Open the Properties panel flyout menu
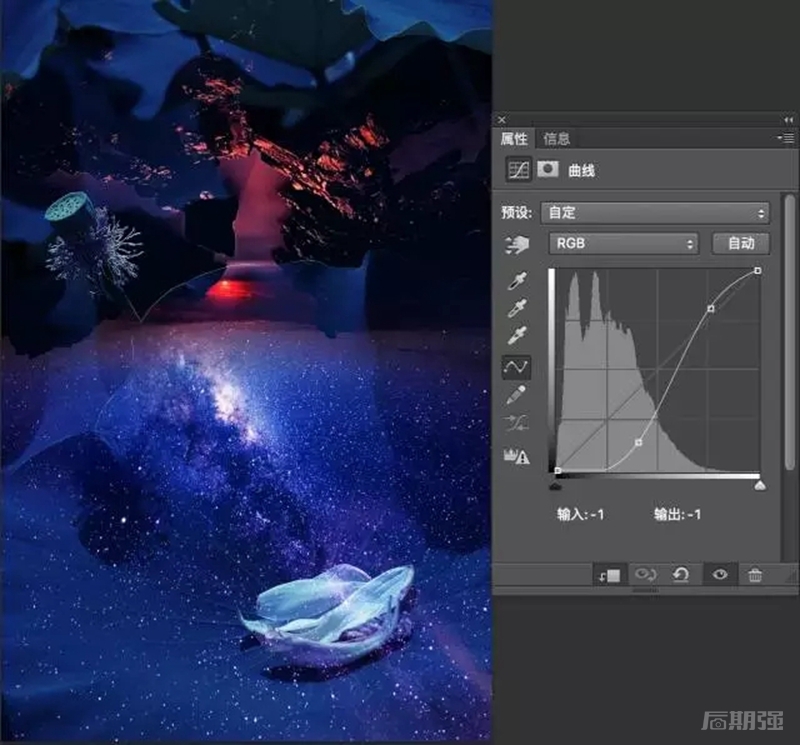Image resolution: width=800 pixels, height=745 pixels. [x=786, y=138]
